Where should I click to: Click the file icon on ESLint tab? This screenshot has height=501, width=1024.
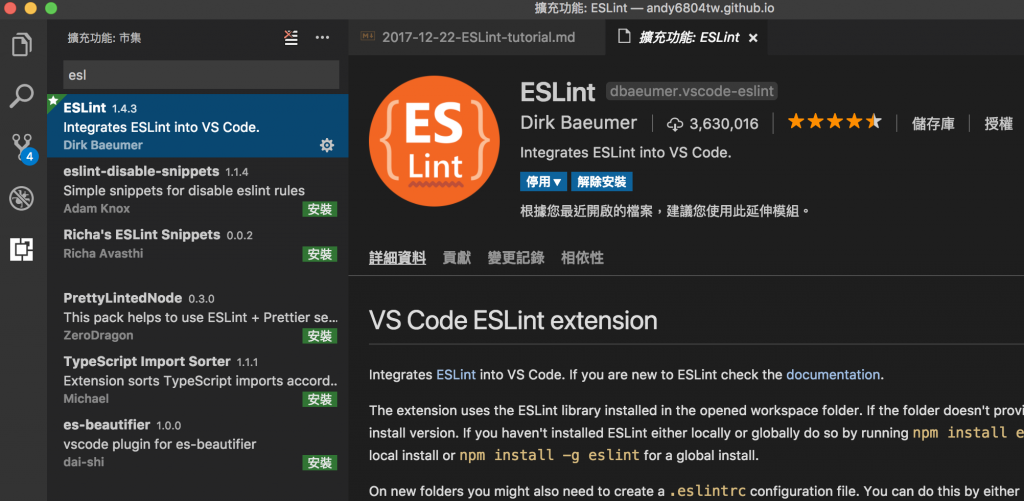[x=624, y=37]
